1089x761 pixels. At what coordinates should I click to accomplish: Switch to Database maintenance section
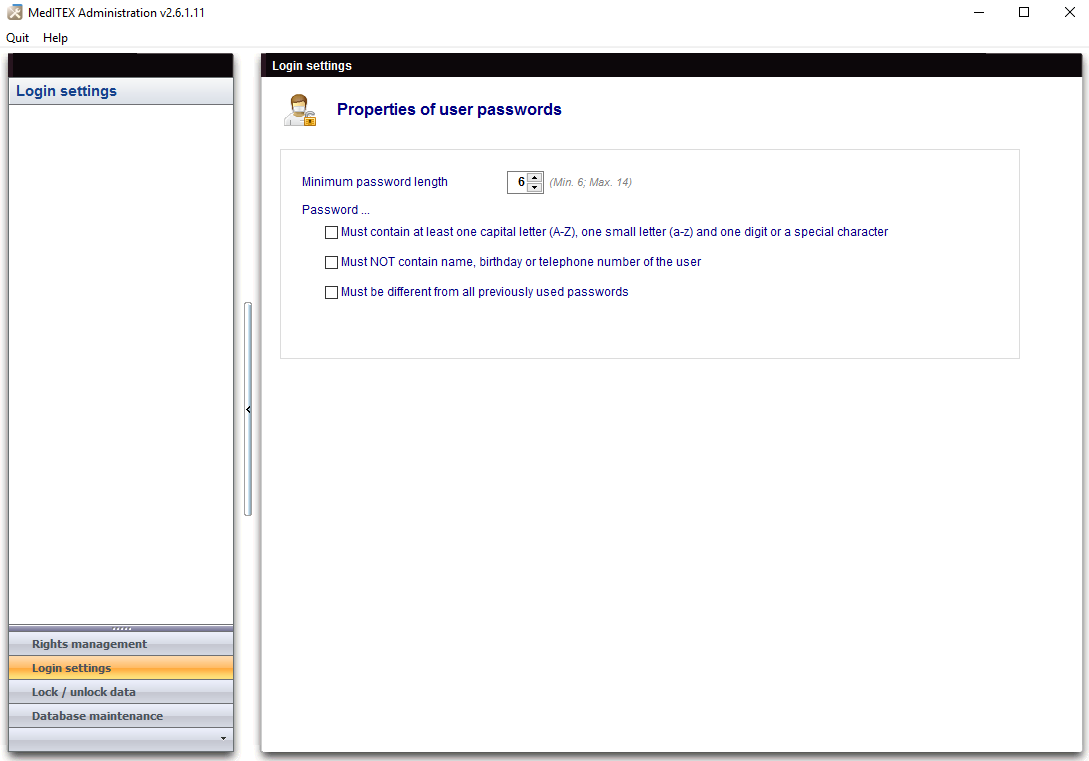click(97, 716)
